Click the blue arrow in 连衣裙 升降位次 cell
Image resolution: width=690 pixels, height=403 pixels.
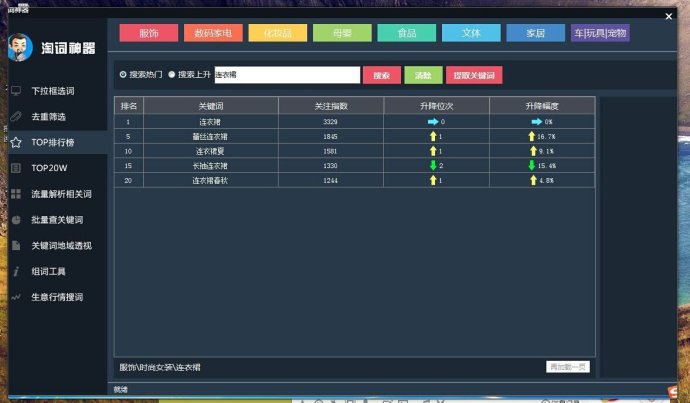click(x=433, y=122)
